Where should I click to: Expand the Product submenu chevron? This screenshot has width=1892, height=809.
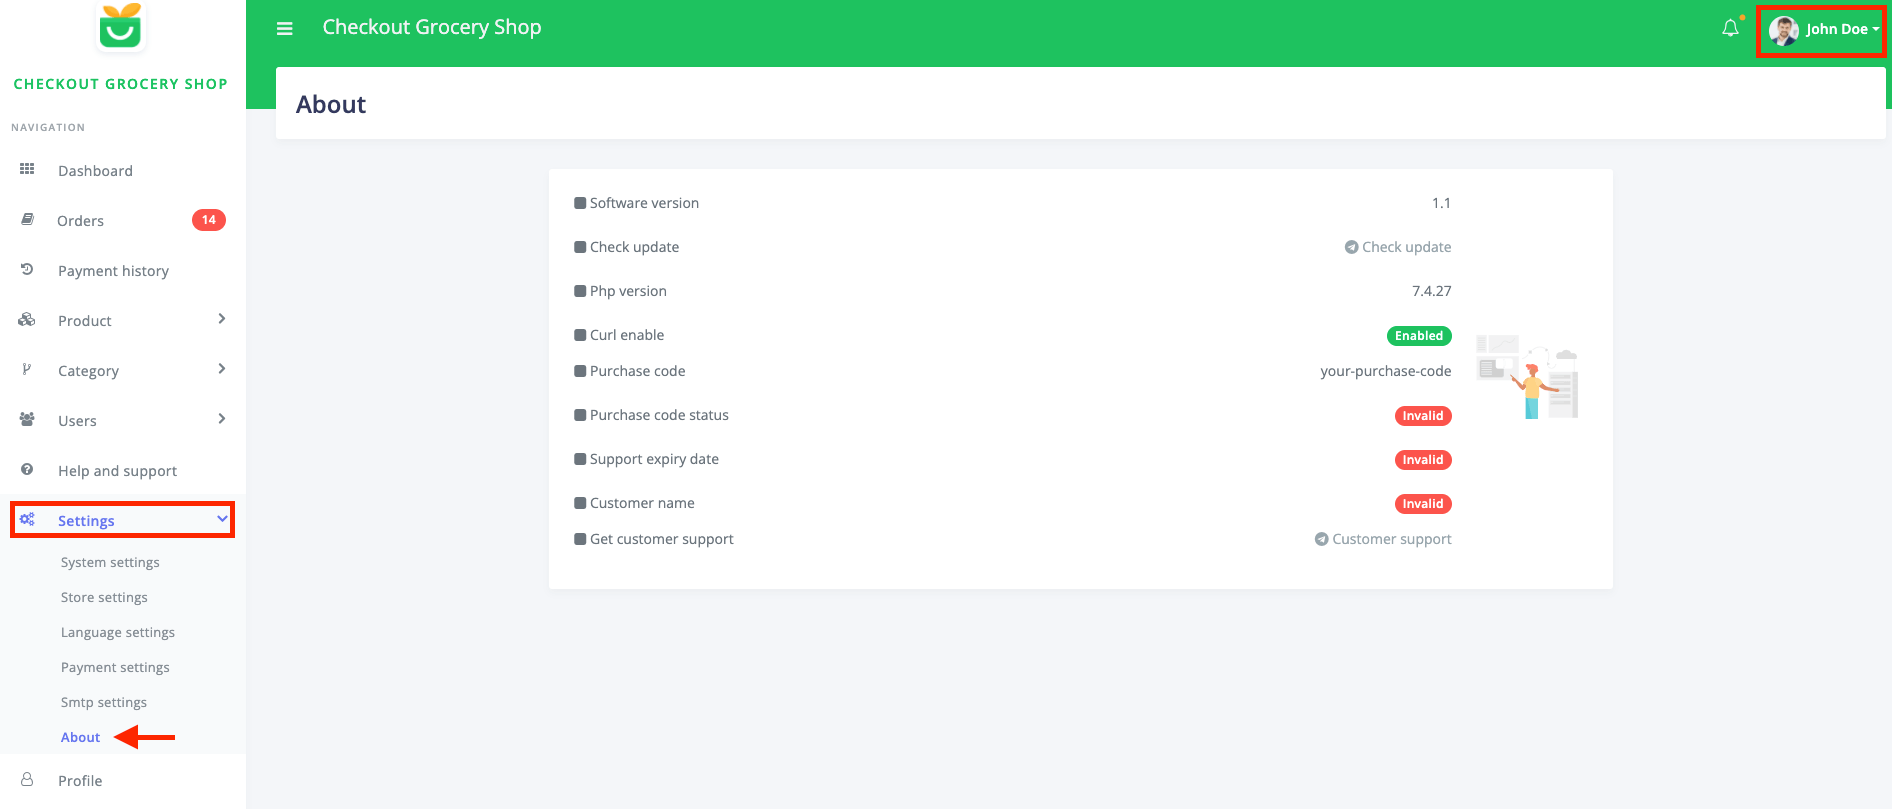222,319
